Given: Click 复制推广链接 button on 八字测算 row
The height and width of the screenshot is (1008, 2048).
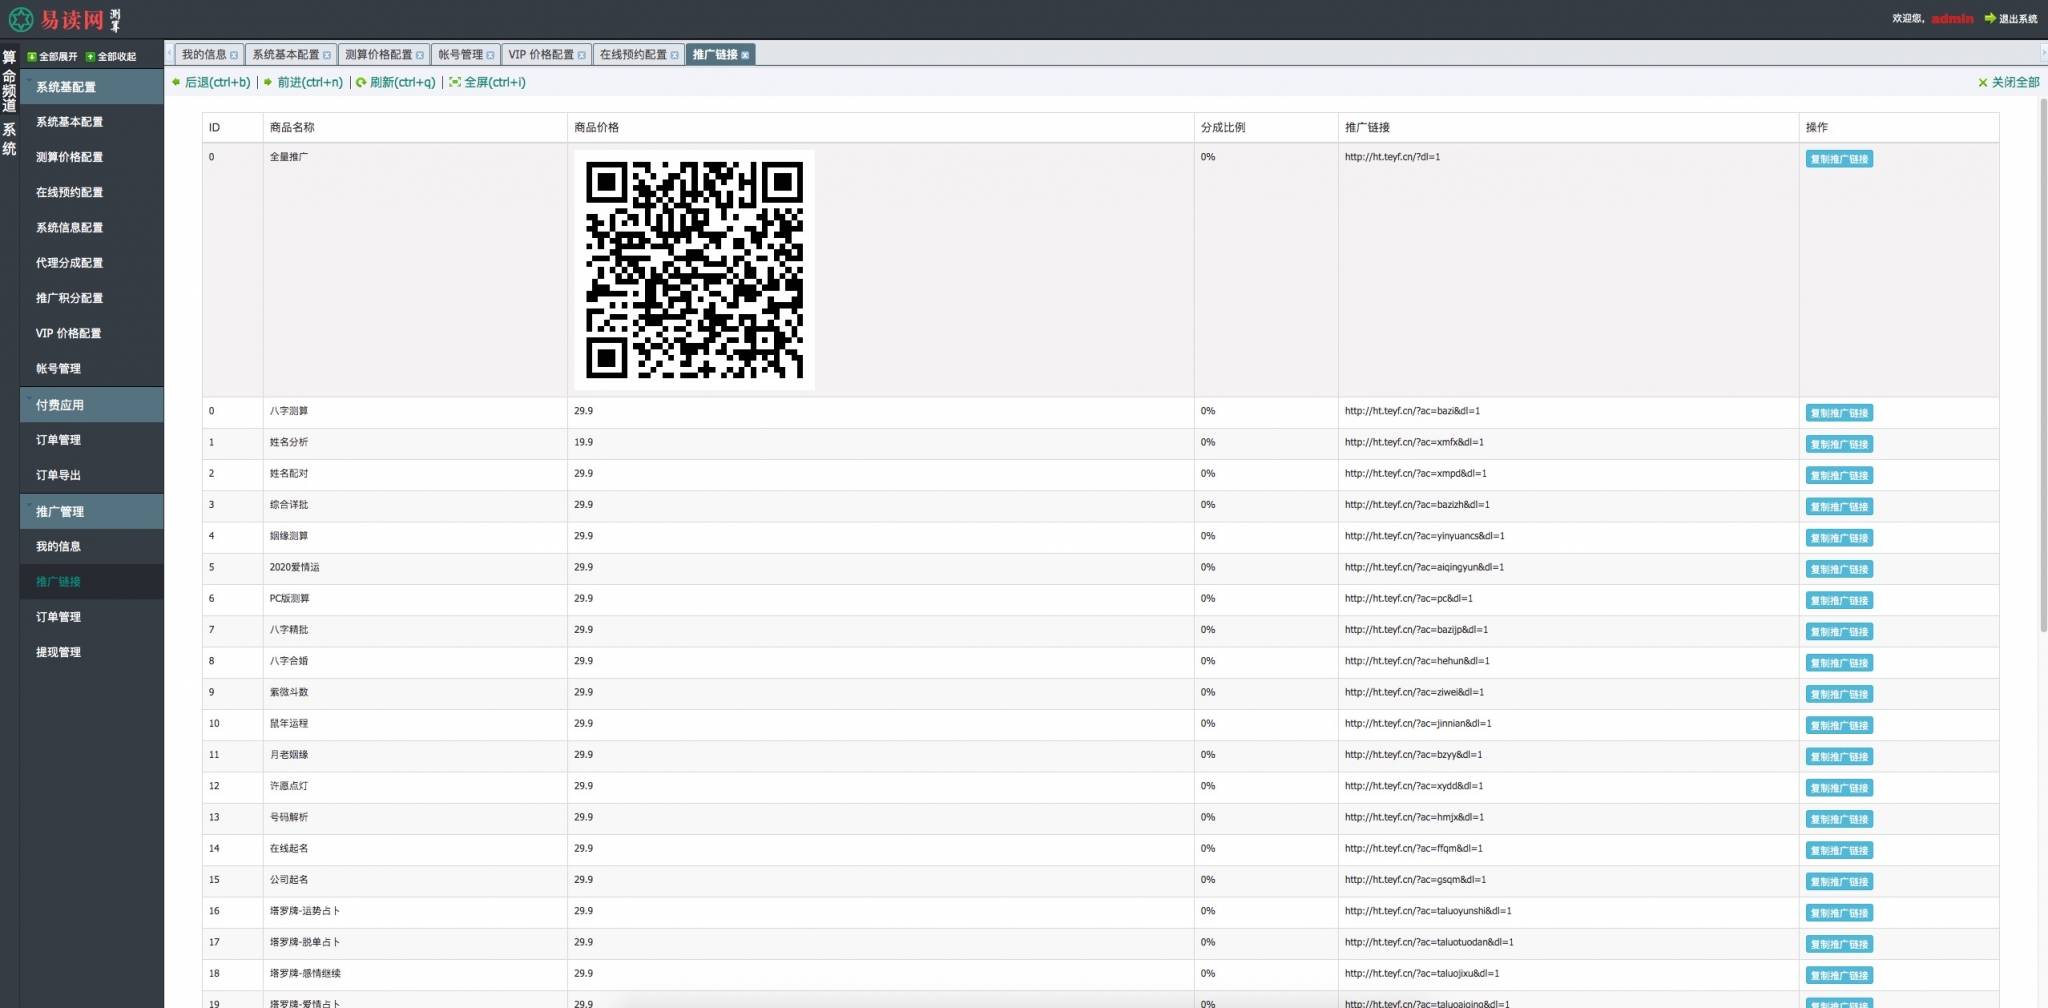Looking at the screenshot, I should coord(1839,412).
